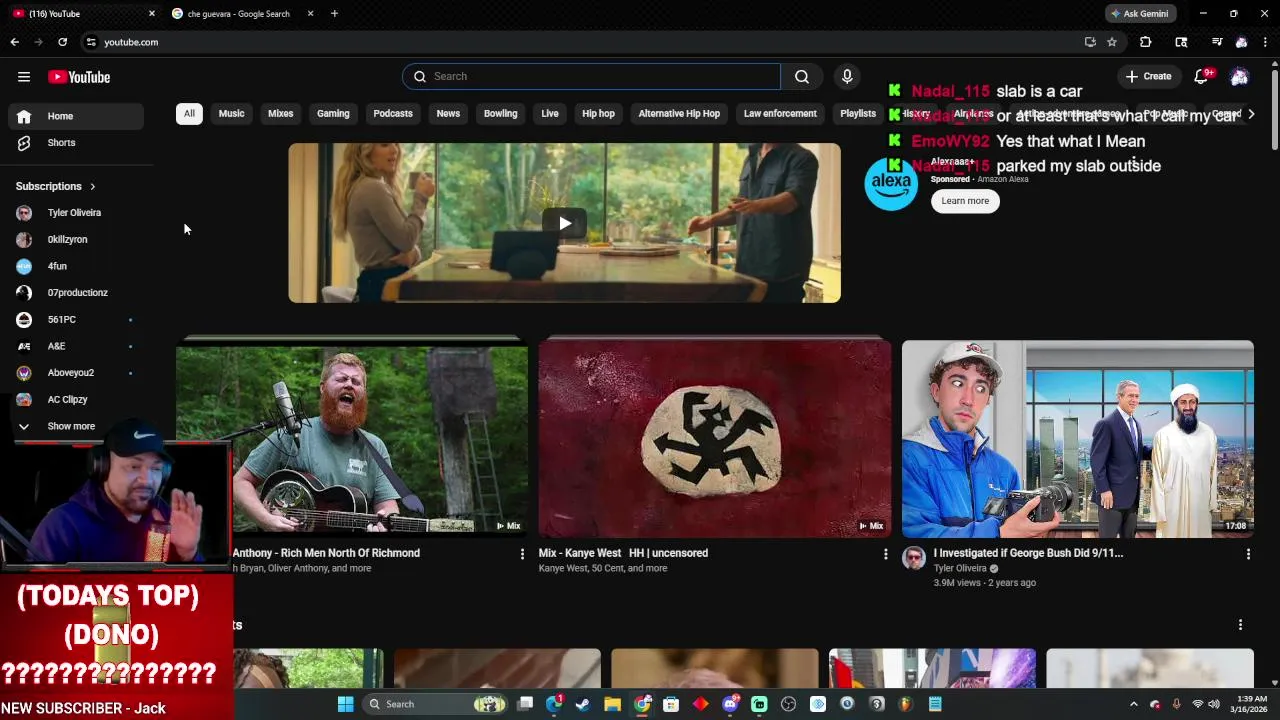This screenshot has height=720, width=1280.
Task: Select the Playlists filter chip
Action: 858,114
